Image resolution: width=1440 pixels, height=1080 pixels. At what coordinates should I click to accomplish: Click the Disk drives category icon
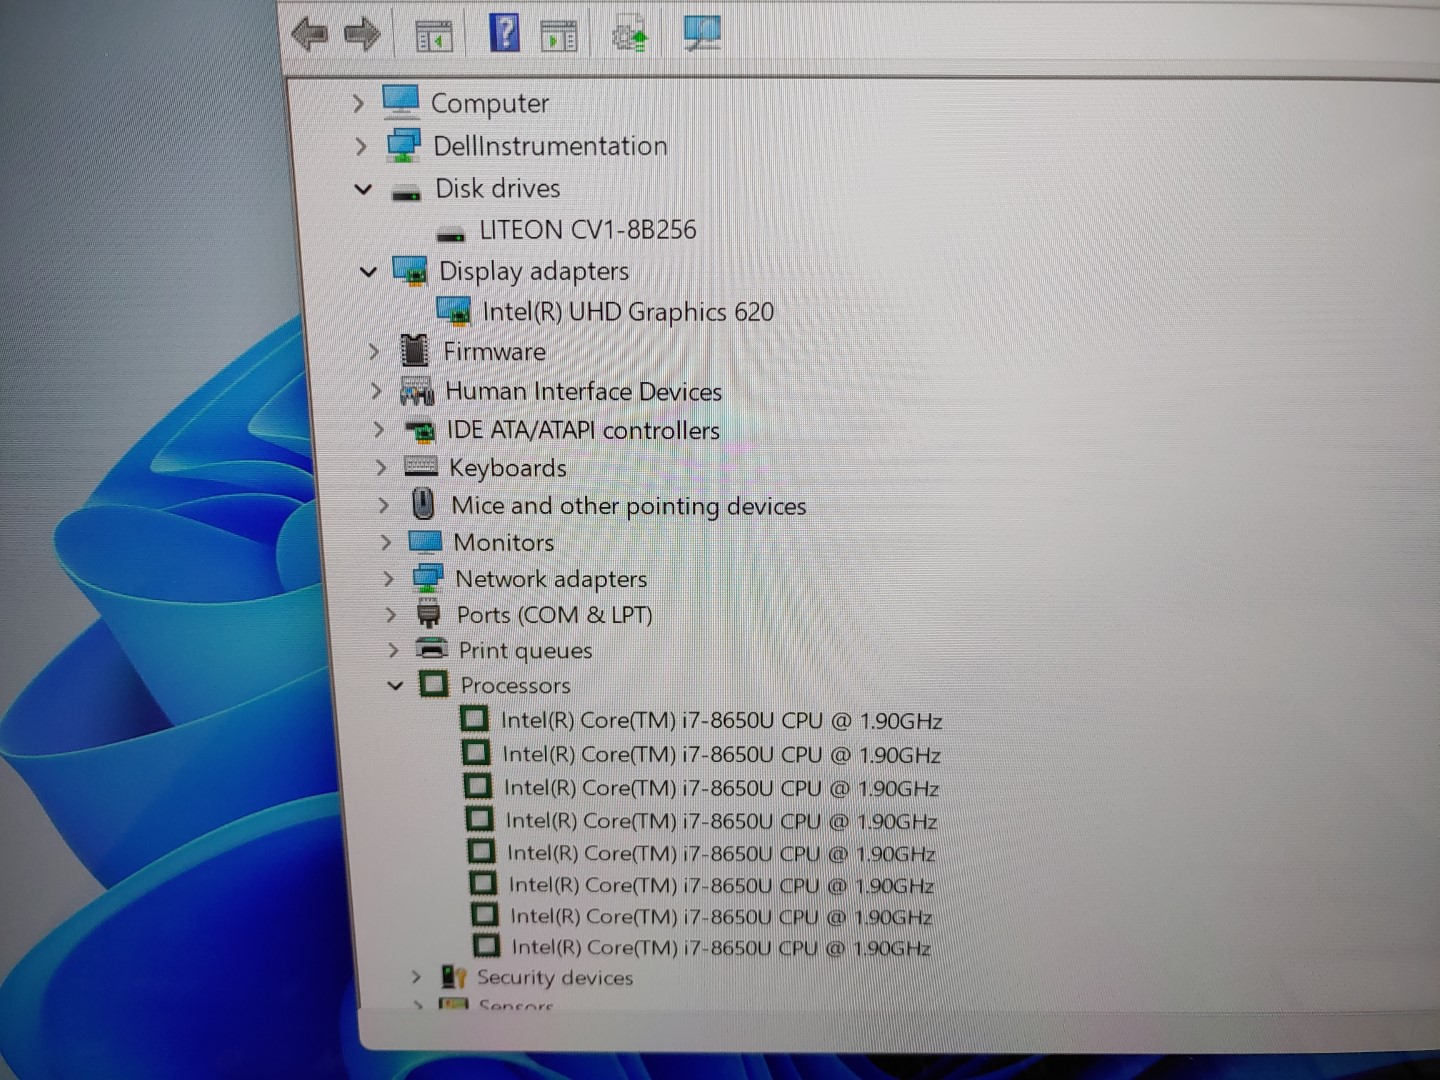click(406, 192)
